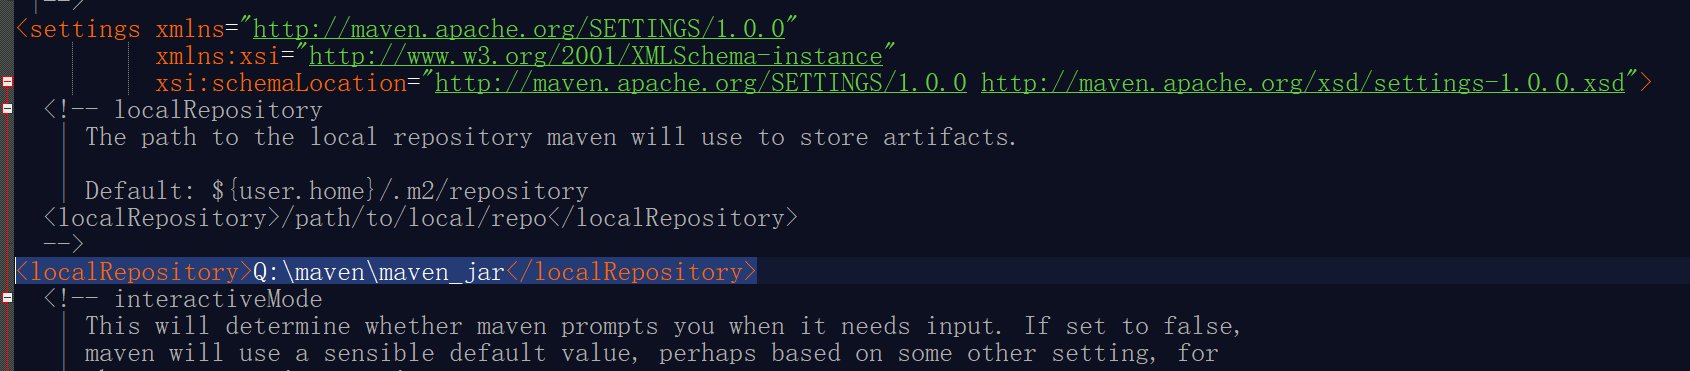Place cursor on xsi:schemaLocation attribute name

[281, 83]
